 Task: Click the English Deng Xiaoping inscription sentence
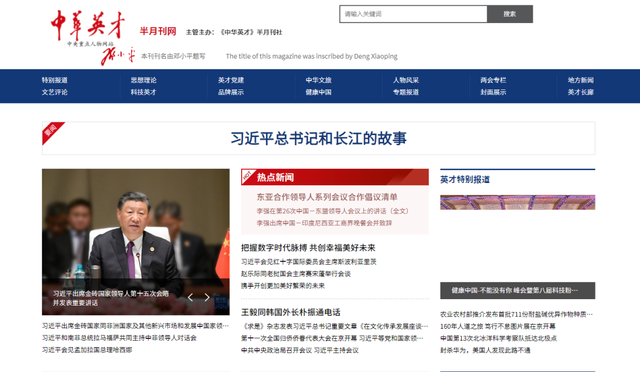coord(311,56)
